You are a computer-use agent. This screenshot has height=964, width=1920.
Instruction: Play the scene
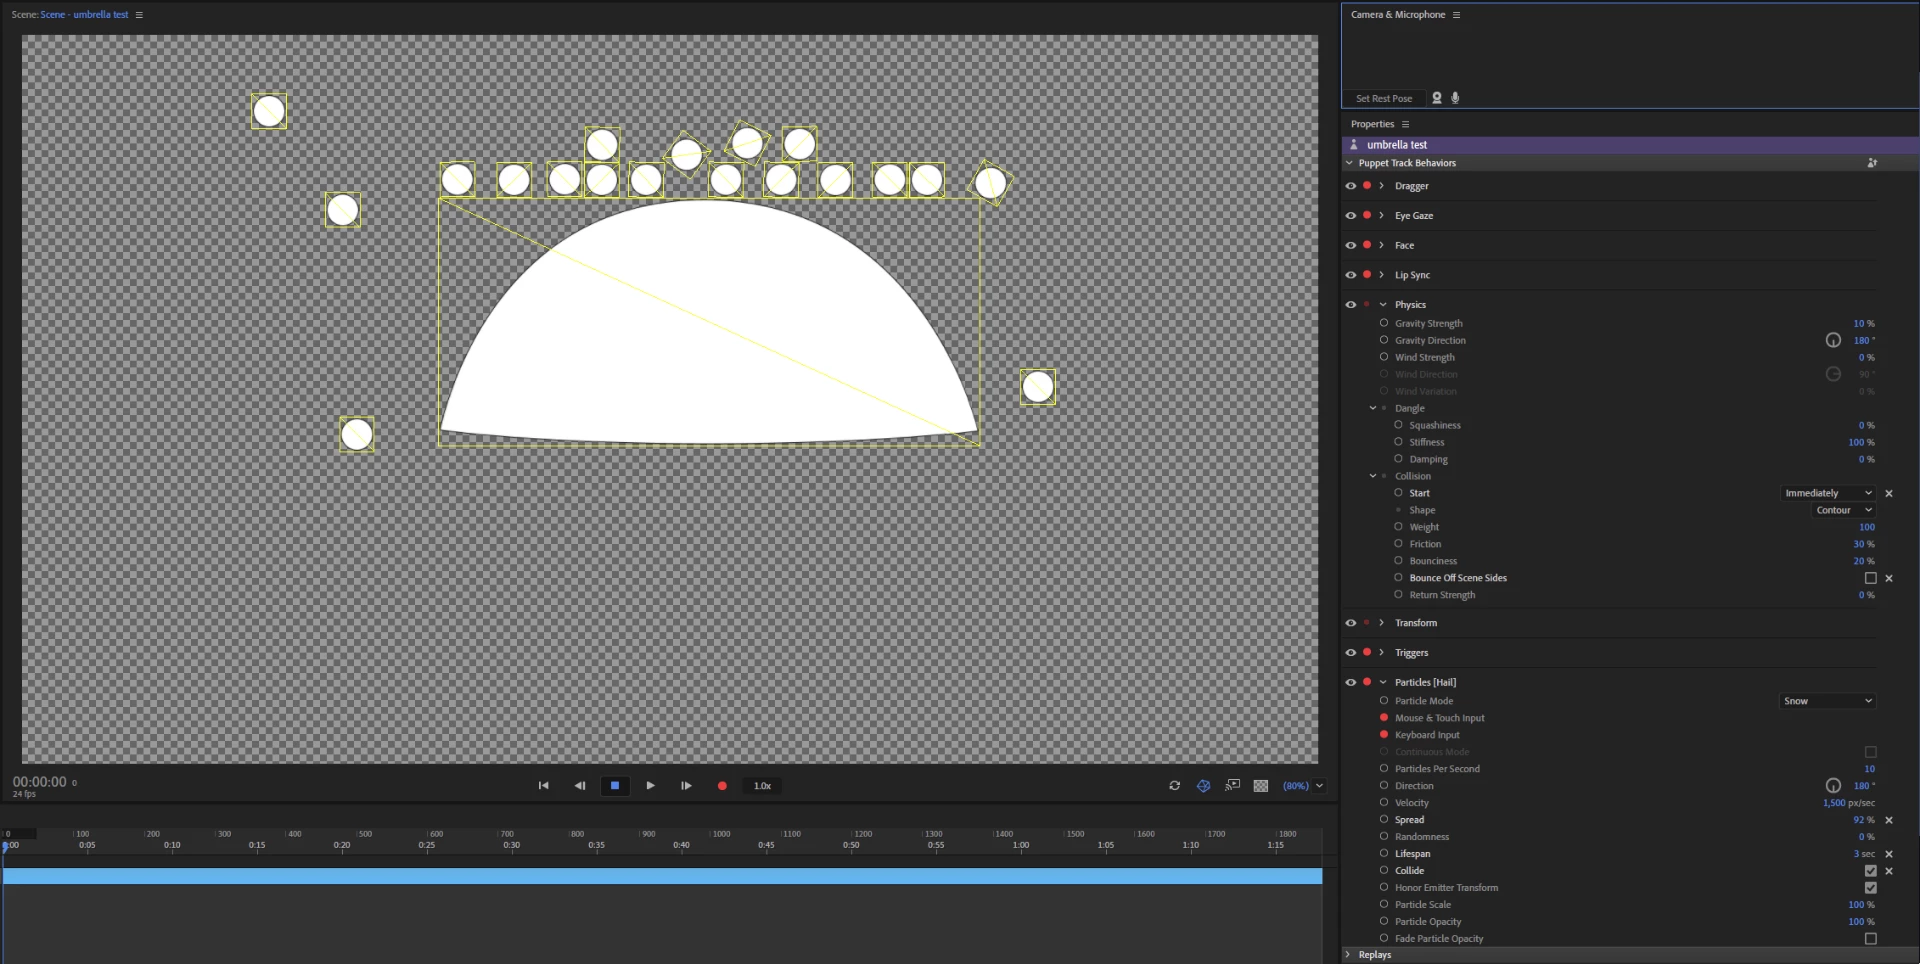(650, 786)
